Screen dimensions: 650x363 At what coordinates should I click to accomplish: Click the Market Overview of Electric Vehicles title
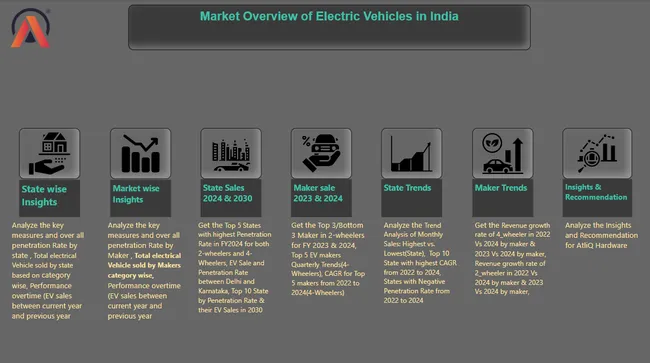(x=329, y=17)
